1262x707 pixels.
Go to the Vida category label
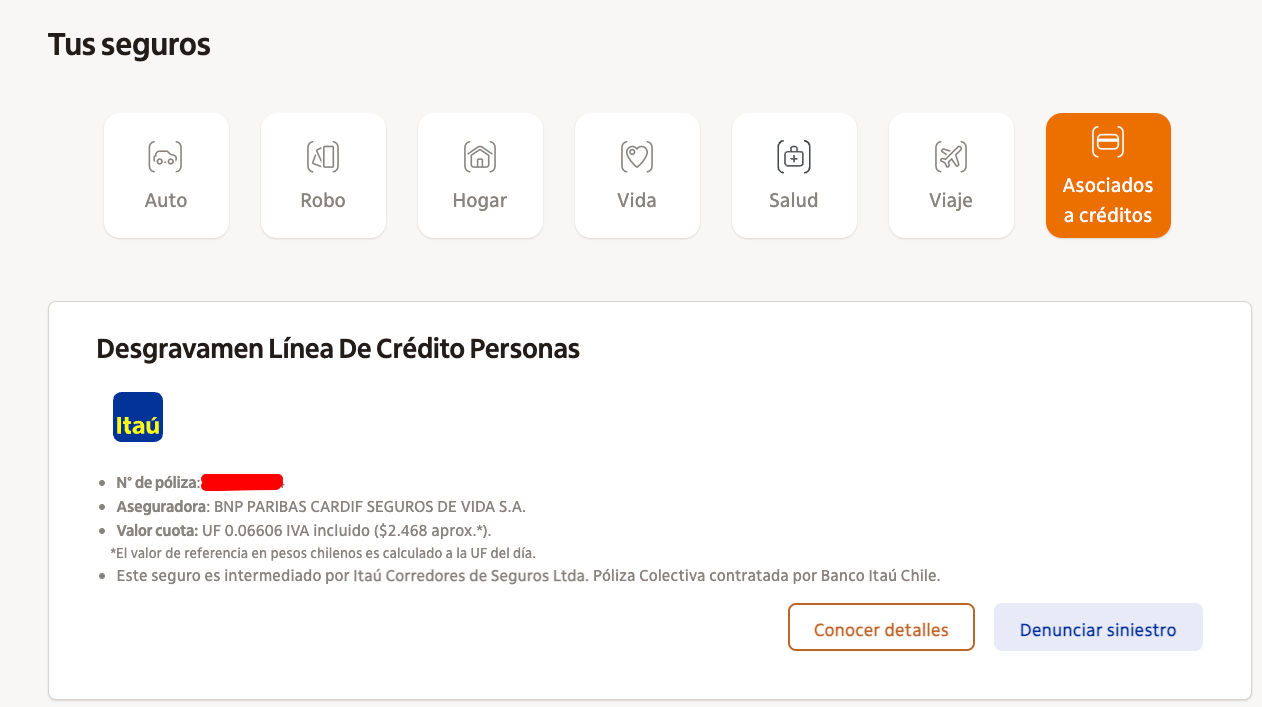(x=637, y=200)
